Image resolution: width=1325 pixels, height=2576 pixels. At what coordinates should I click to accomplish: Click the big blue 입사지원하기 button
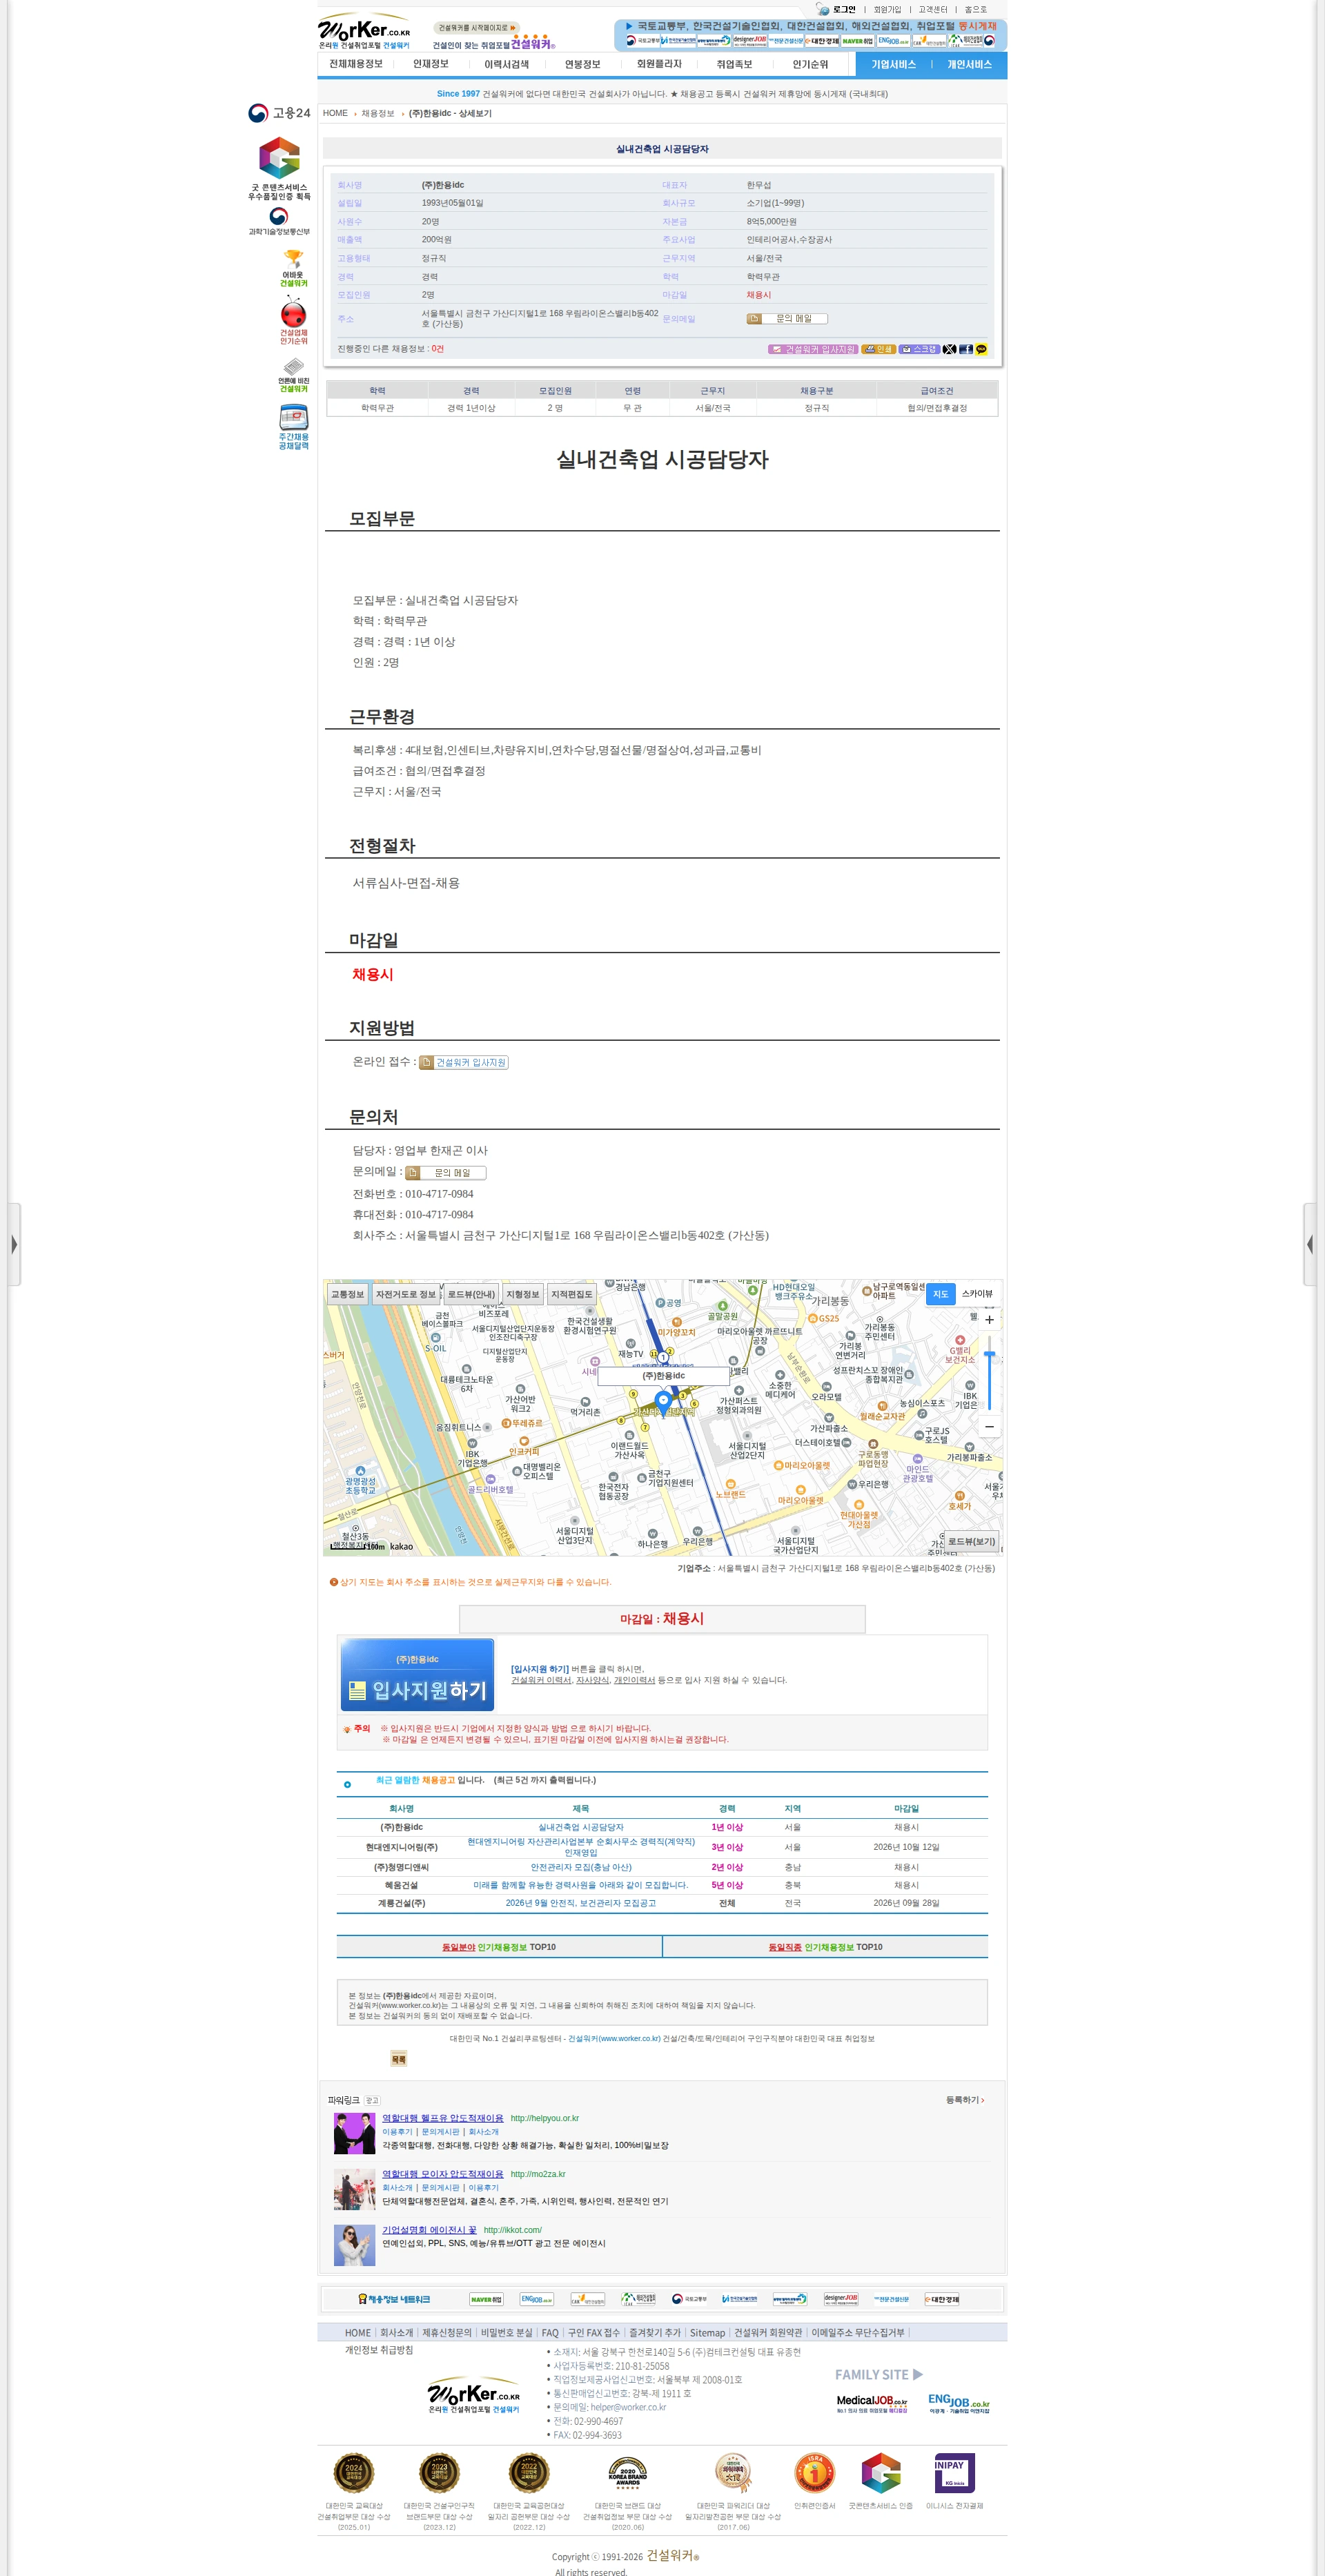pyautogui.click(x=417, y=1675)
